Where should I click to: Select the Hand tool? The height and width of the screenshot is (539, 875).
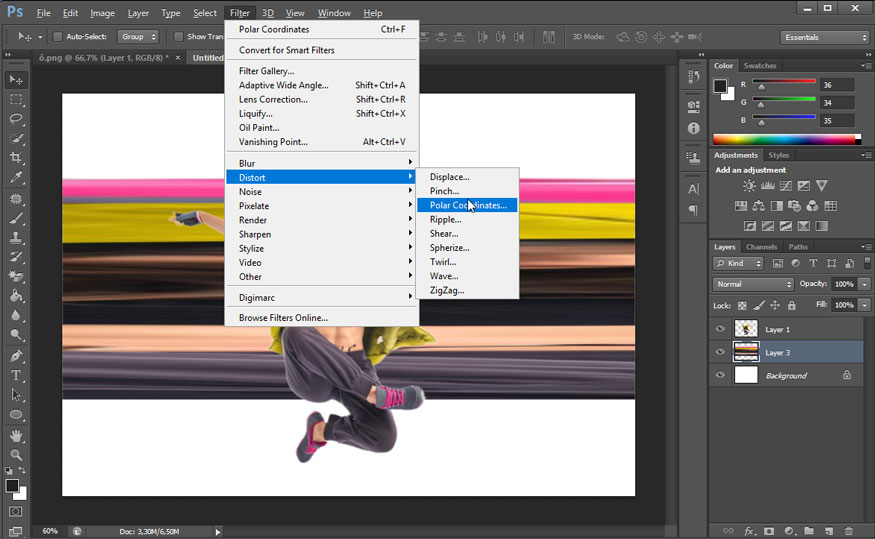[16, 435]
